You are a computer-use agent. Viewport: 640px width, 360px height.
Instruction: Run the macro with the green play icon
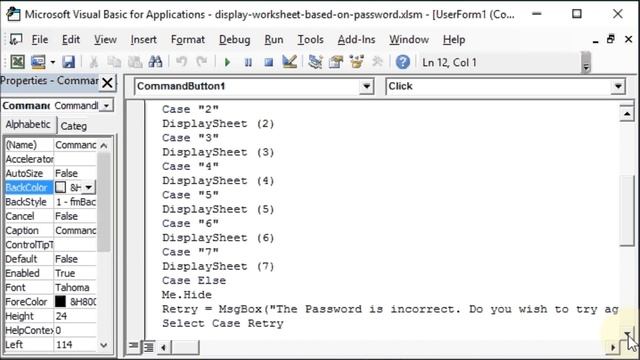click(x=227, y=62)
